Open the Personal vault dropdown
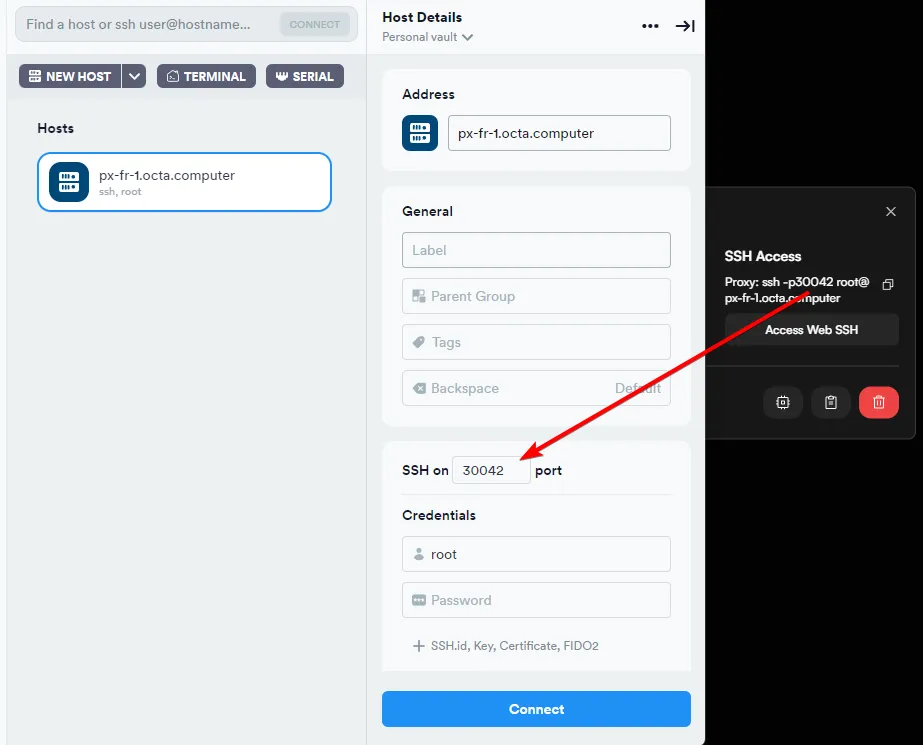This screenshot has height=745, width=923. (x=427, y=37)
